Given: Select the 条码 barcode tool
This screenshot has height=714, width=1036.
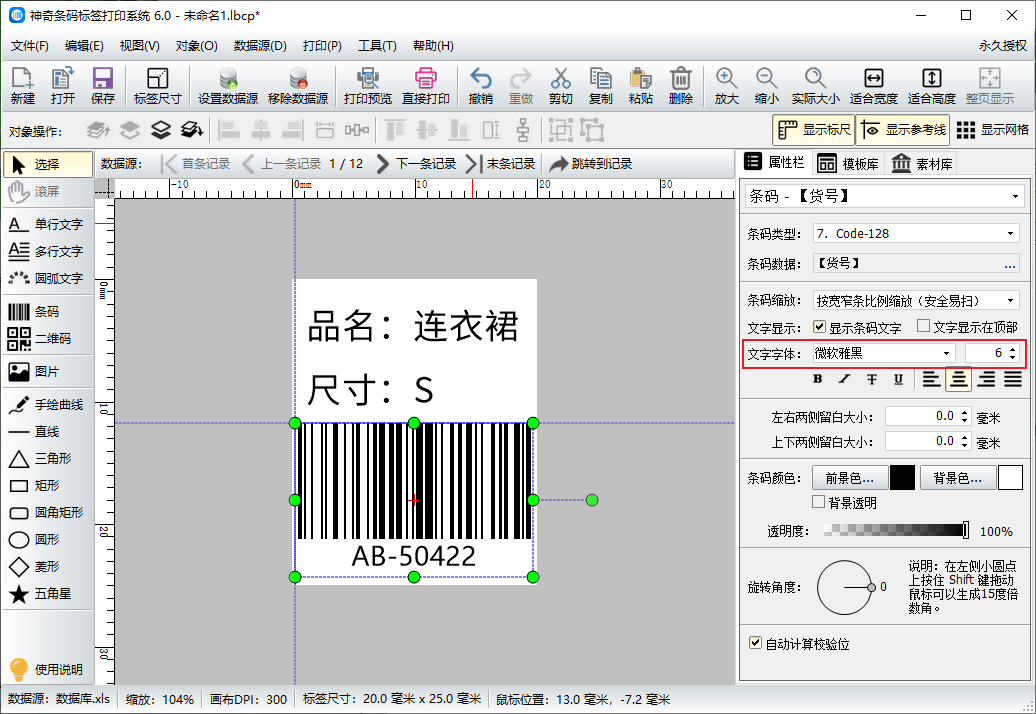Looking at the screenshot, I should (48, 312).
